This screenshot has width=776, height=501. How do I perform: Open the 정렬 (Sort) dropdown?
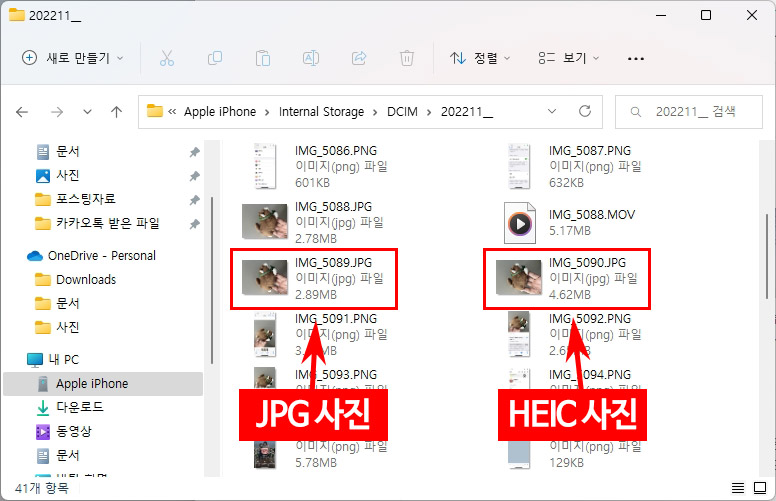[x=480, y=58]
